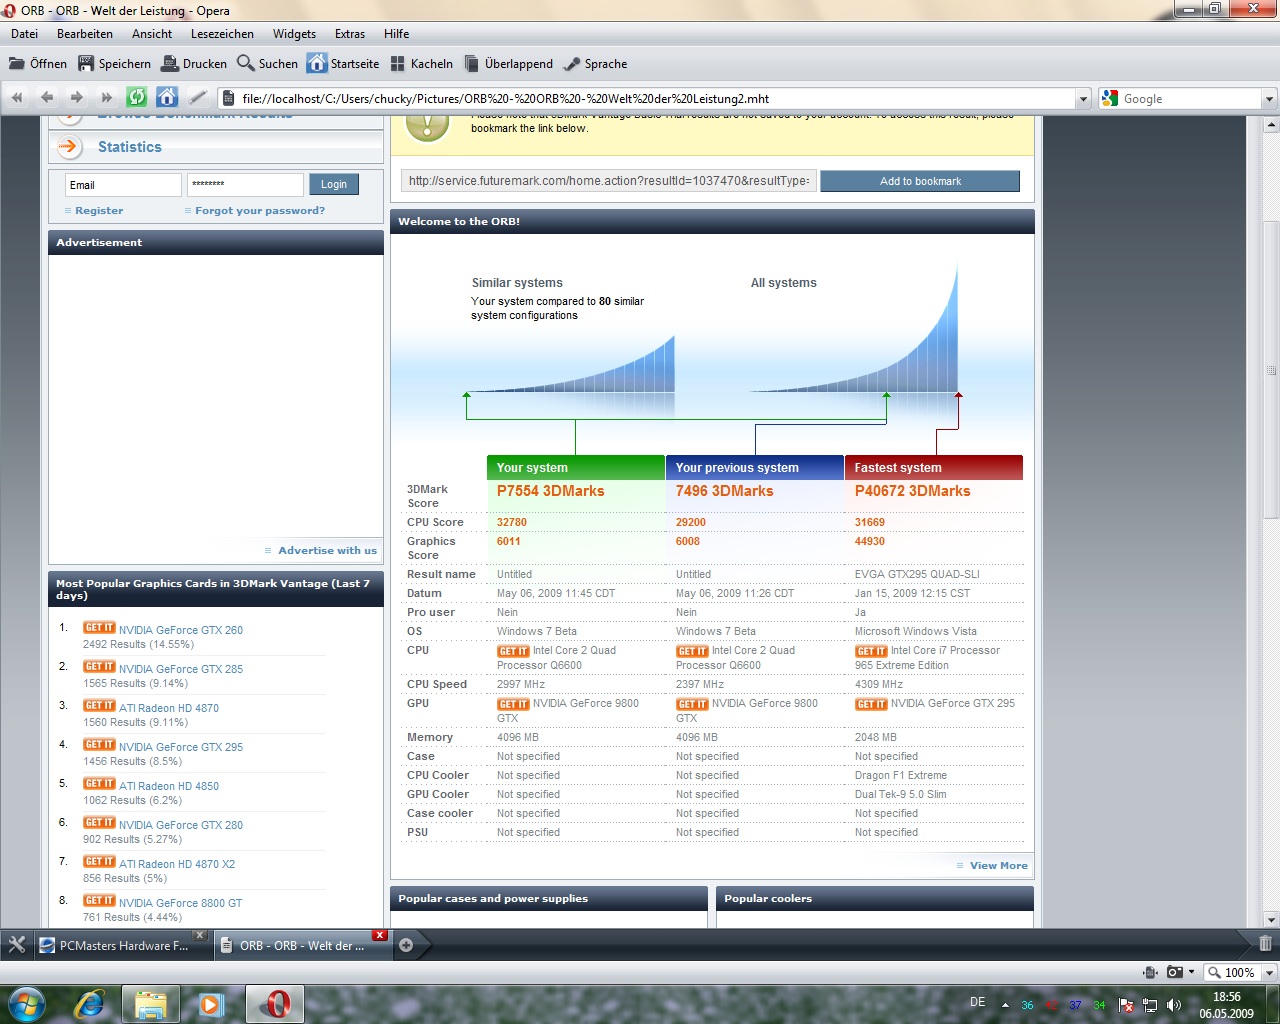
Task: Click the GET IT badge for Radeon HD 4870 X2
Action: (99, 862)
